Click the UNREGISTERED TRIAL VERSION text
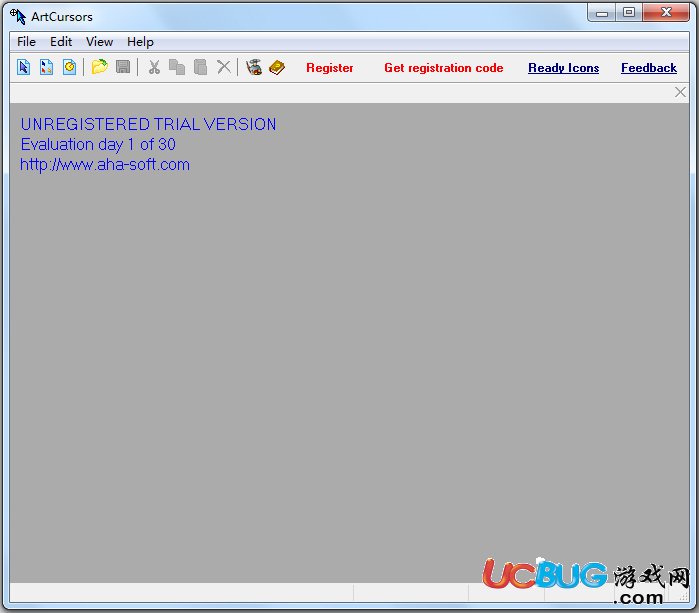 click(x=148, y=124)
